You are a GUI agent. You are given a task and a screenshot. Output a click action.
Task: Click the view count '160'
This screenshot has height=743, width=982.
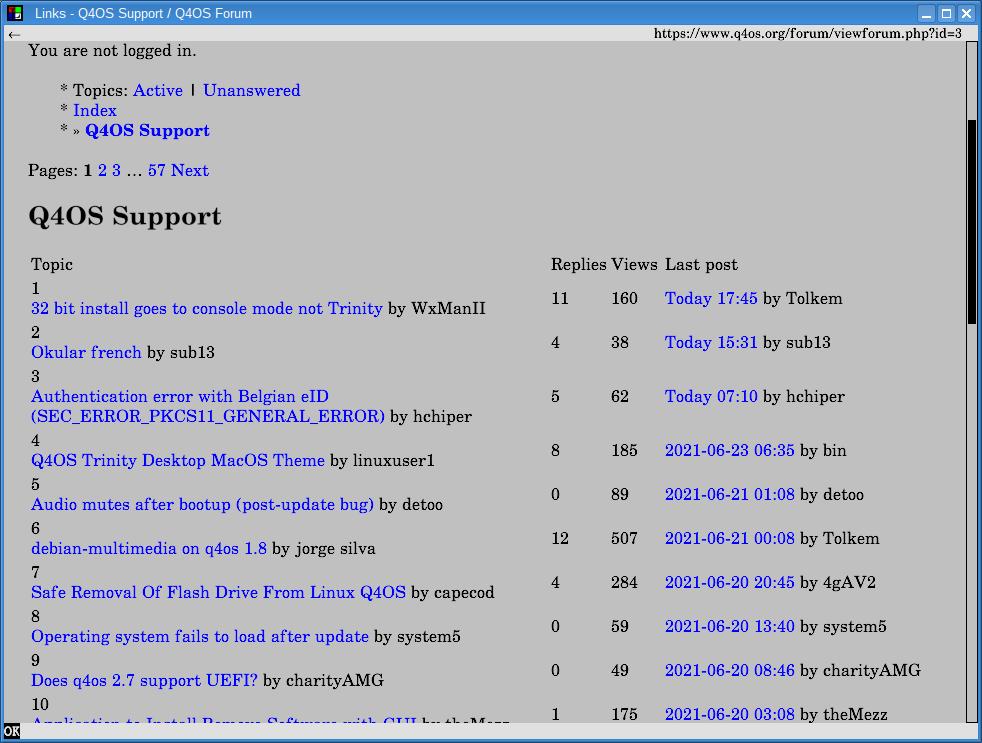click(624, 298)
